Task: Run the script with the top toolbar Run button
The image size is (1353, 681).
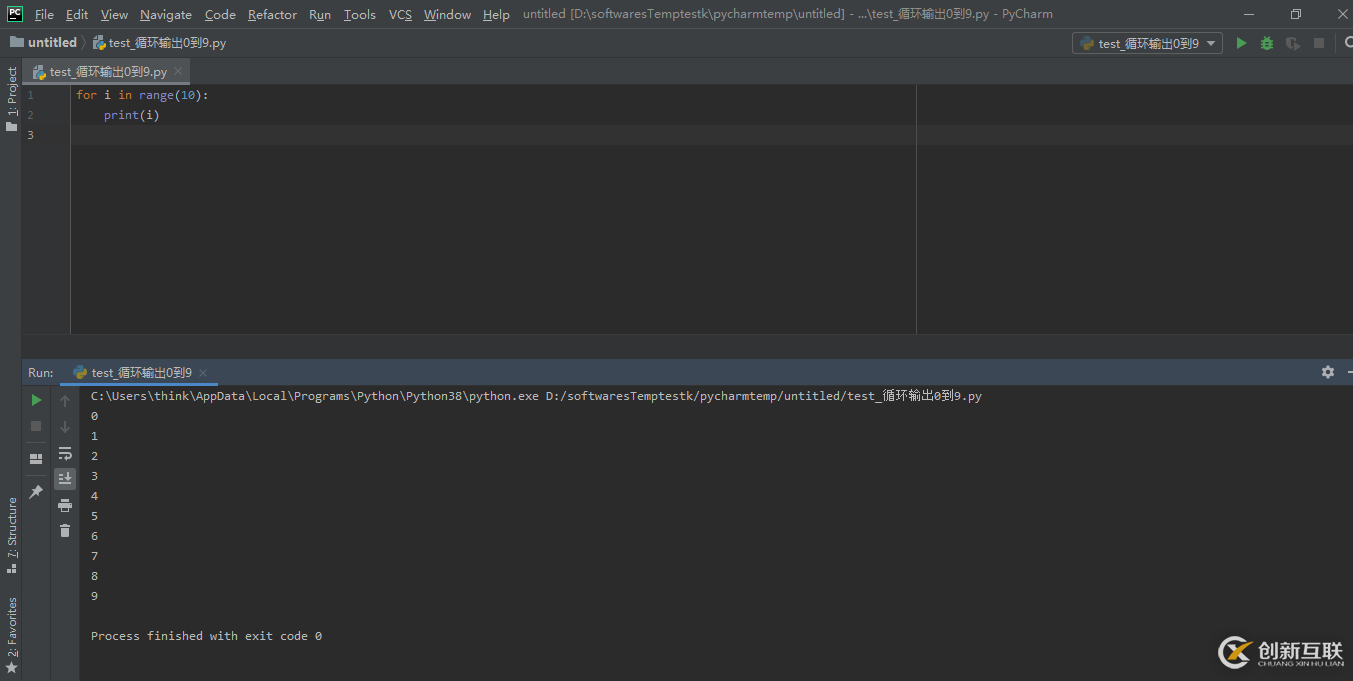Action: point(1241,43)
